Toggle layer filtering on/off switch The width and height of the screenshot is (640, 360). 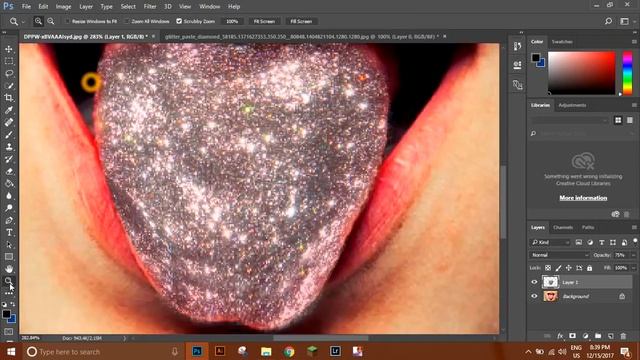(635, 241)
